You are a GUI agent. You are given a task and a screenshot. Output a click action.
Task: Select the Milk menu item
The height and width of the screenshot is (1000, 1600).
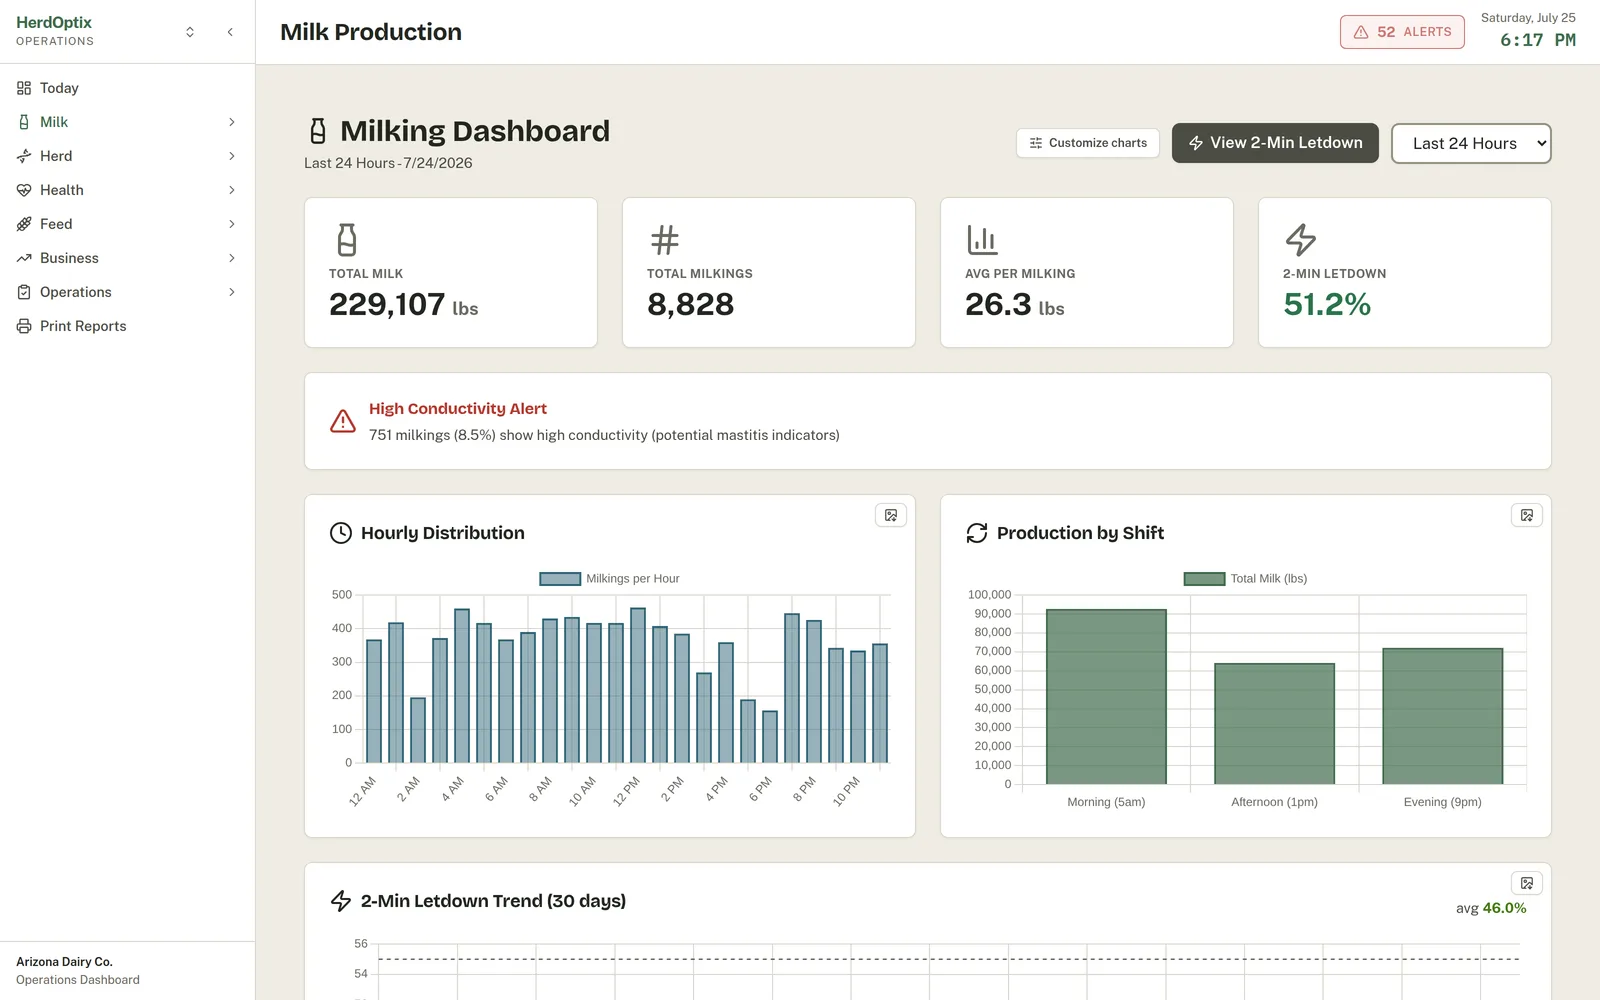[128, 122]
